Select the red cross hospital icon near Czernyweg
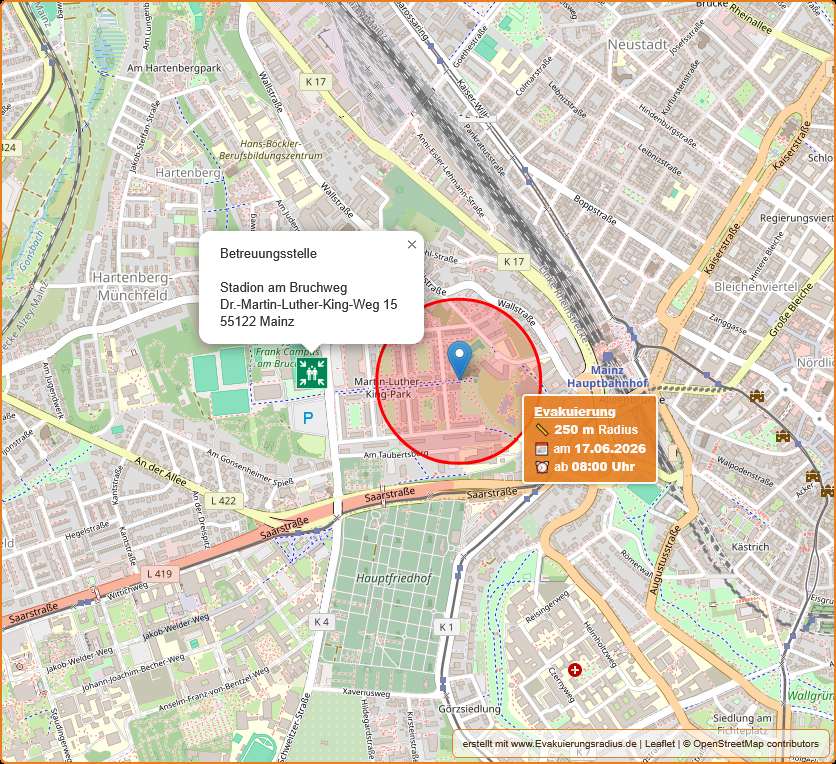This screenshot has width=836, height=764. pyautogui.click(x=574, y=670)
